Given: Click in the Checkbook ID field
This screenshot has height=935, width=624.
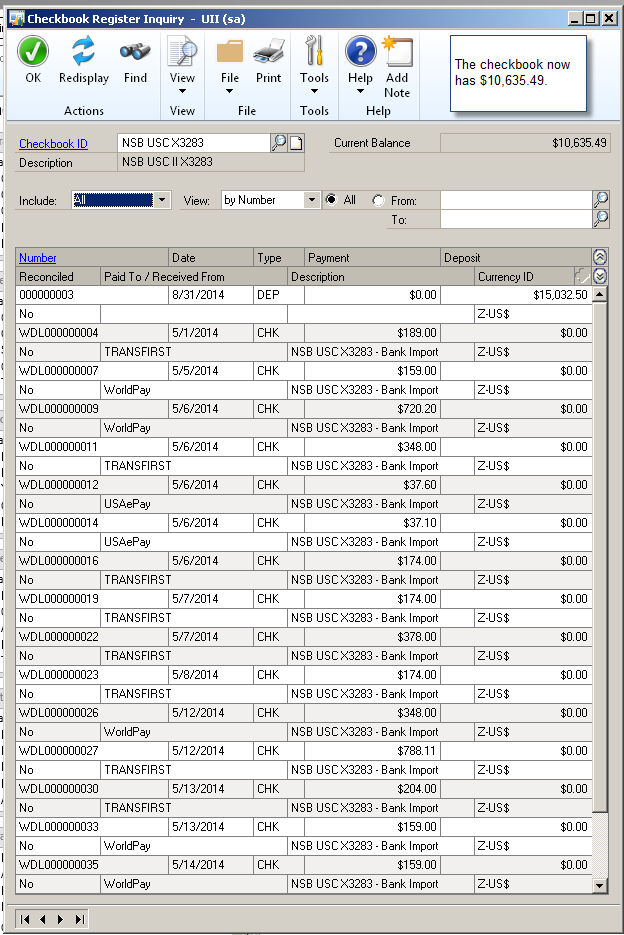Looking at the screenshot, I should tap(193, 143).
